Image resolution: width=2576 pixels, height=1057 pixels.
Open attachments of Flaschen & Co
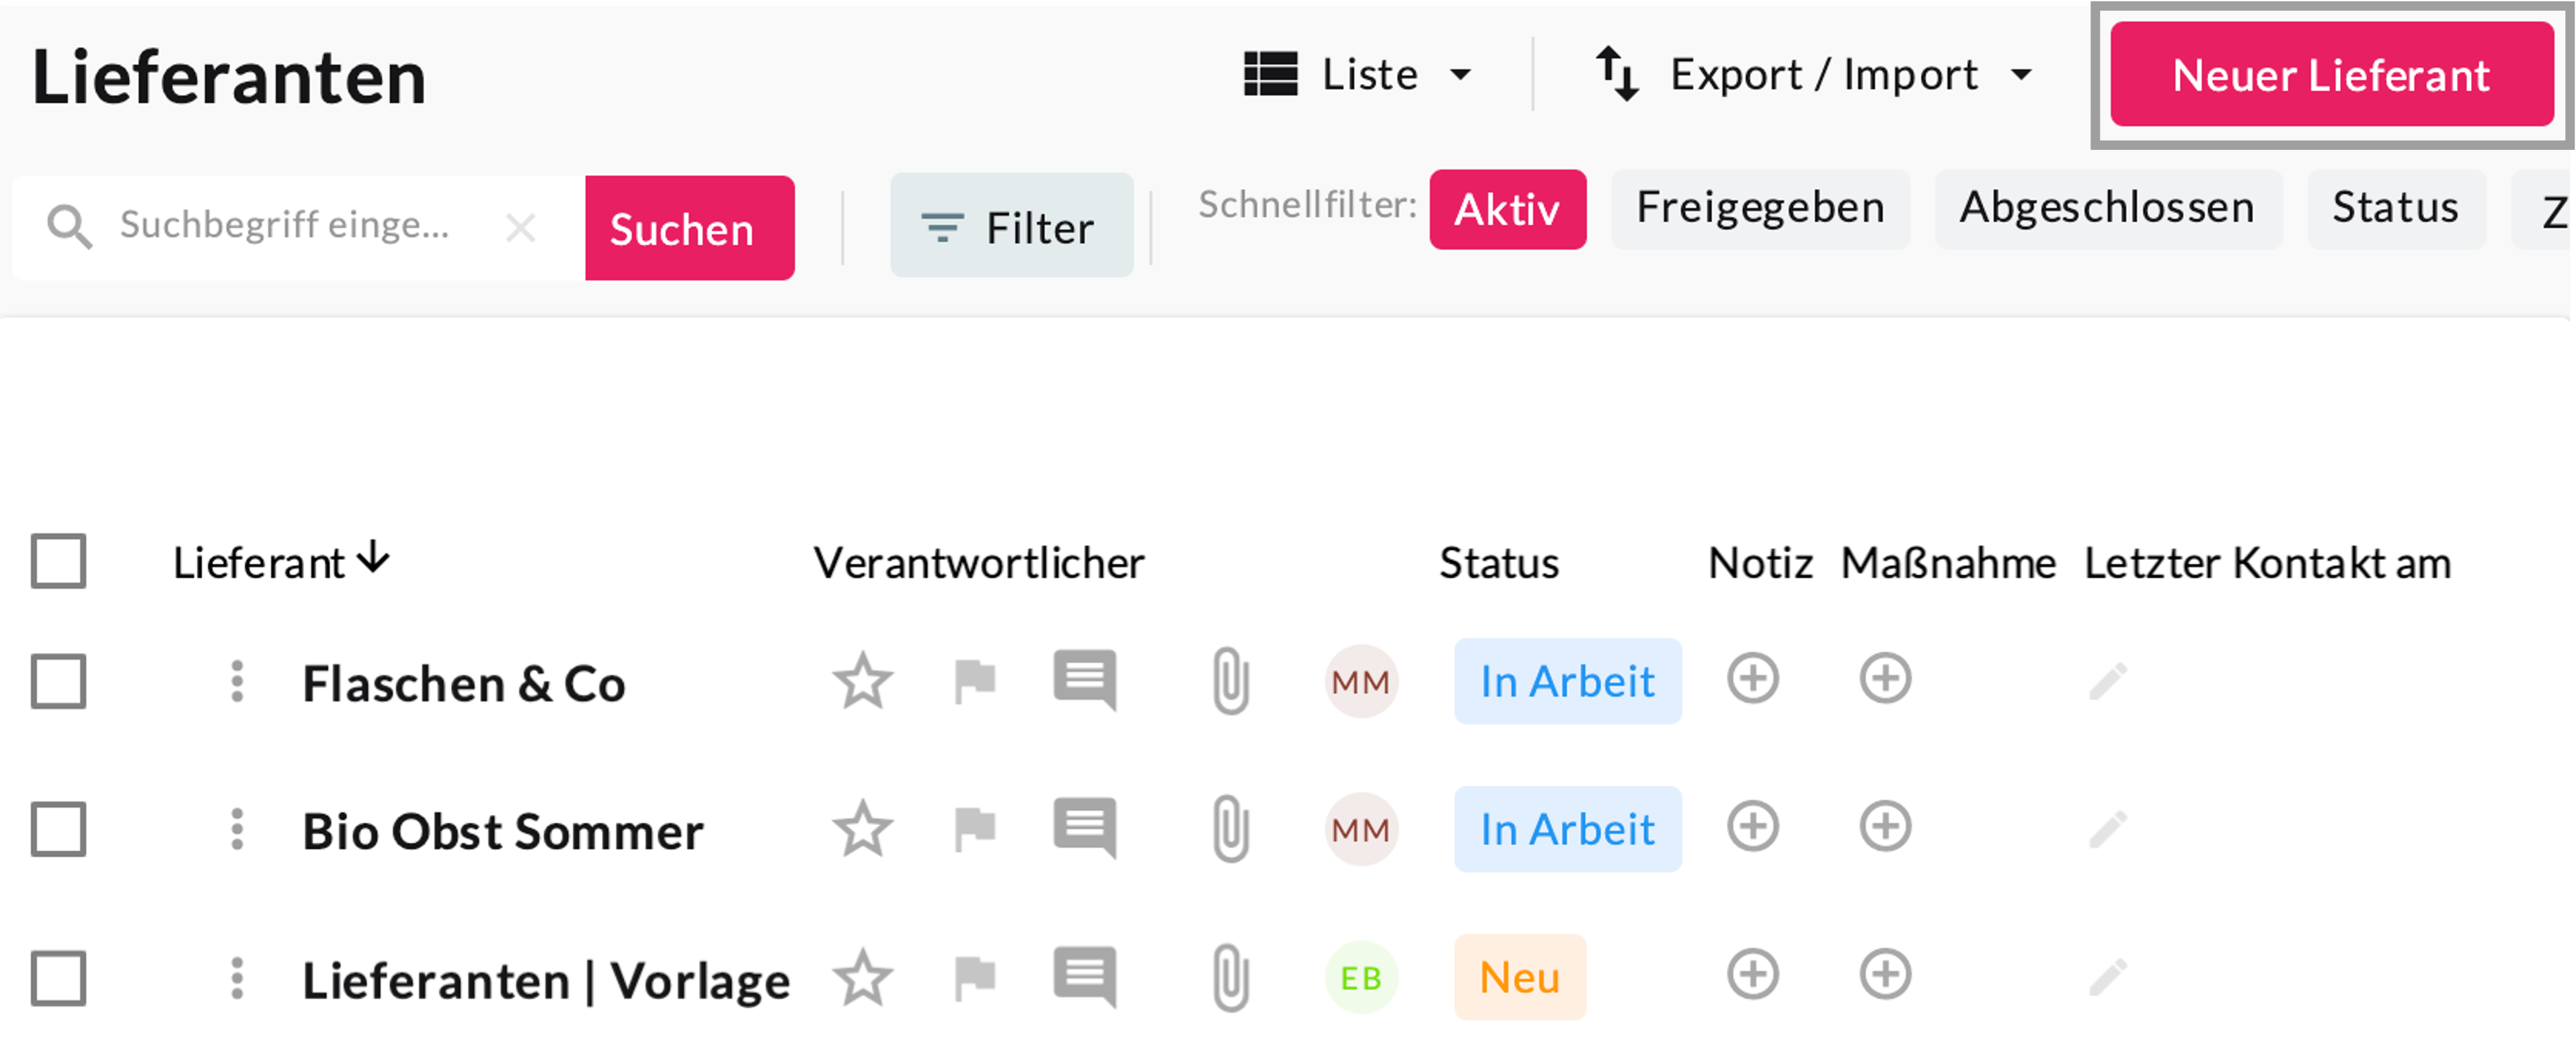[x=1230, y=682]
